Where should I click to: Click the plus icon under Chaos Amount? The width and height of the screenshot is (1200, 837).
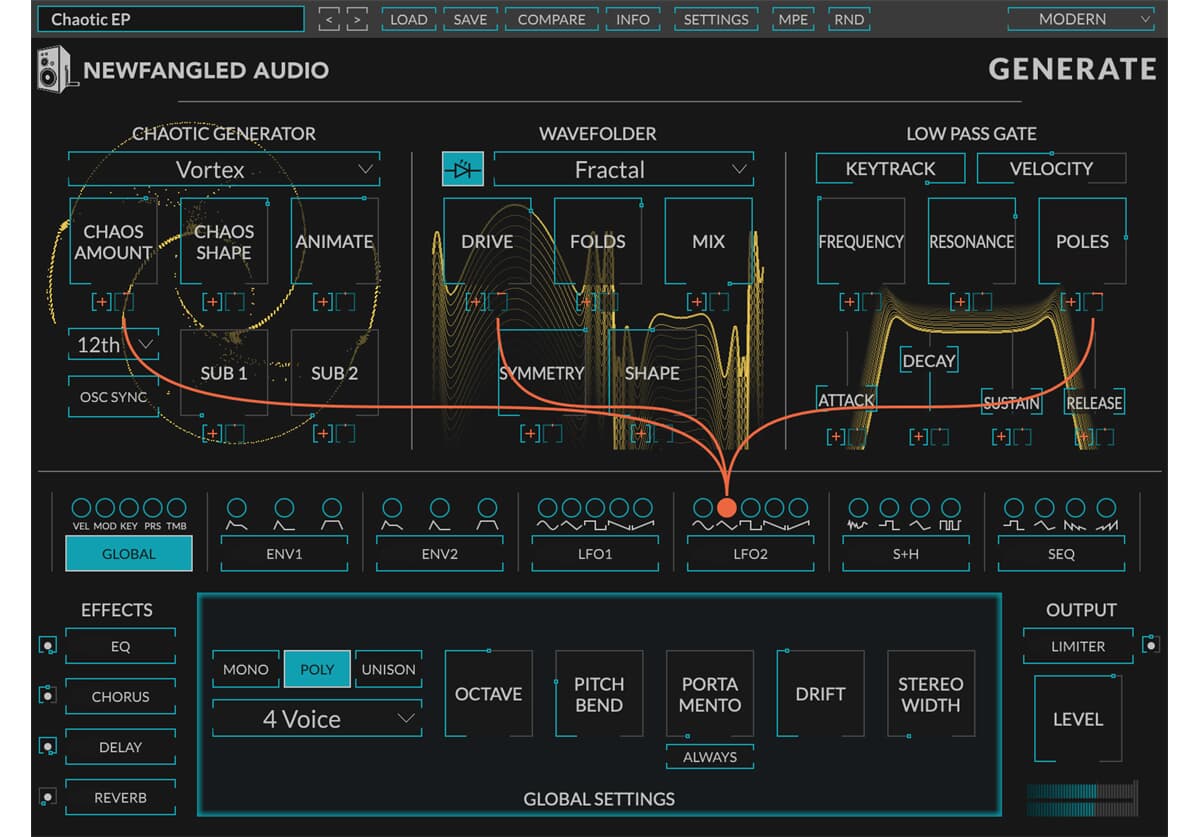coord(102,301)
